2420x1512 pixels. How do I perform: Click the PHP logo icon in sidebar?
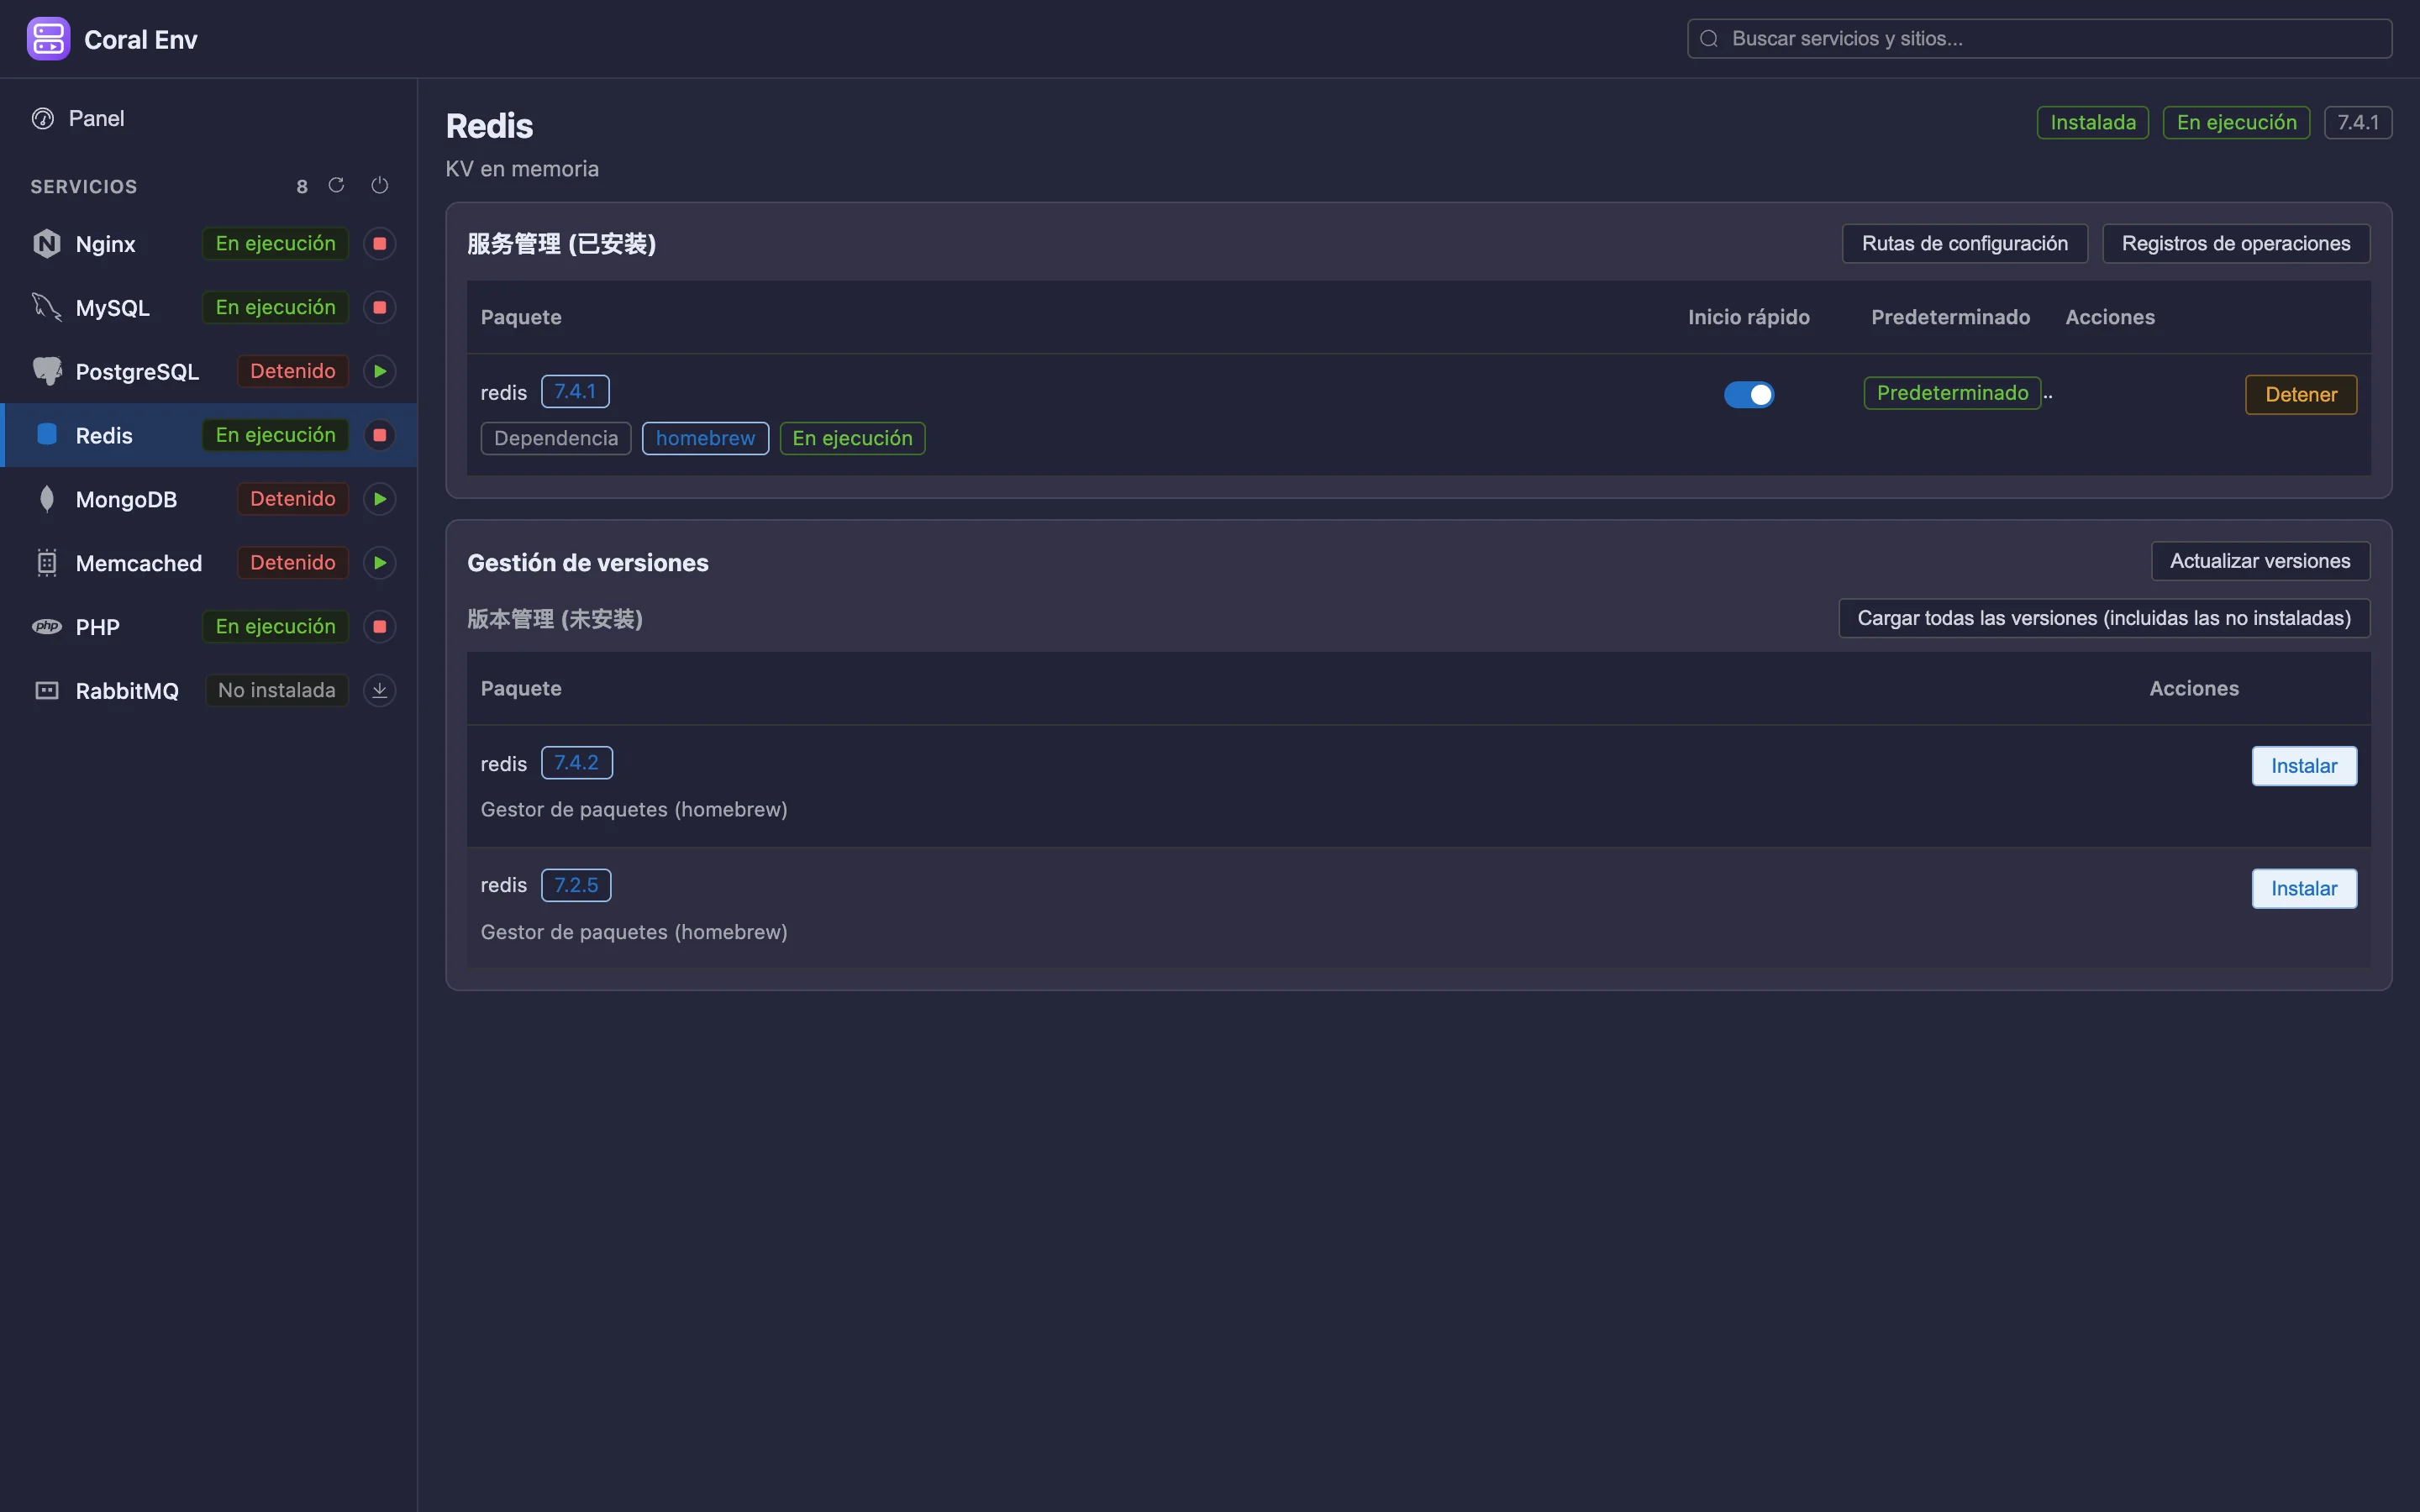(x=47, y=627)
